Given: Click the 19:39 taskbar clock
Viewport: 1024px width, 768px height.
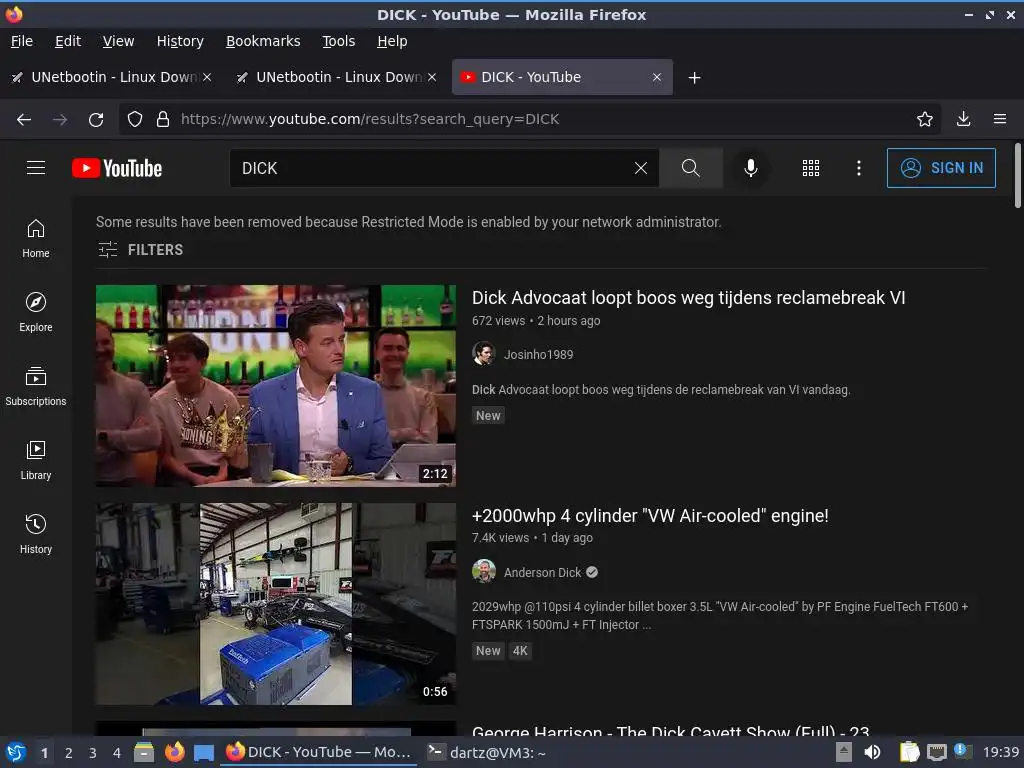Looking at the screenshot, I should [1000, 752].
